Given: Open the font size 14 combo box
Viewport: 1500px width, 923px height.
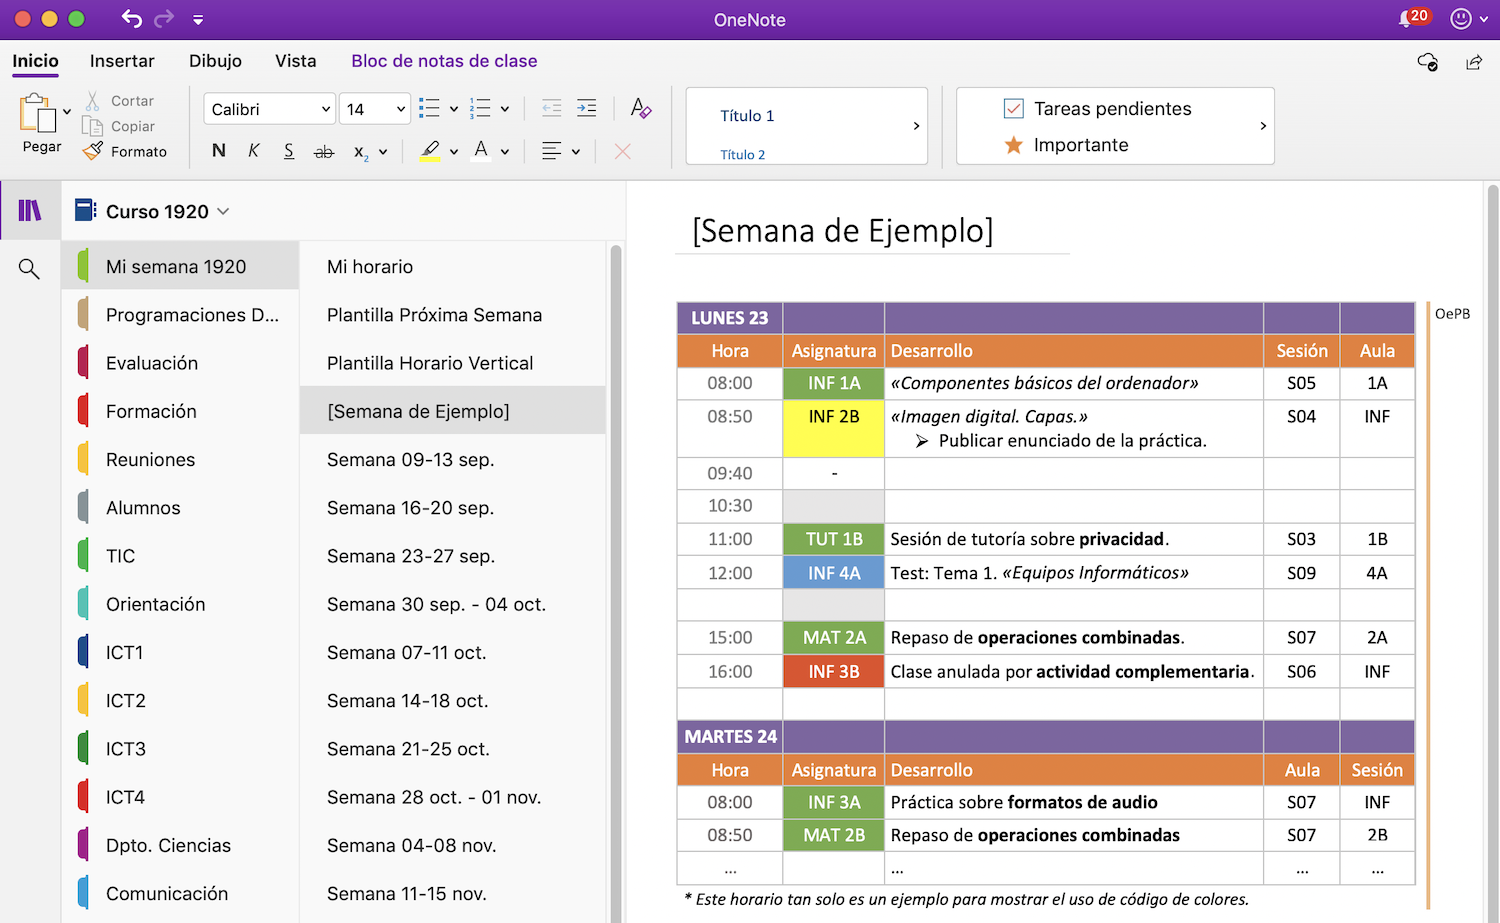Looking at the screenshot, I should (375, 109).
